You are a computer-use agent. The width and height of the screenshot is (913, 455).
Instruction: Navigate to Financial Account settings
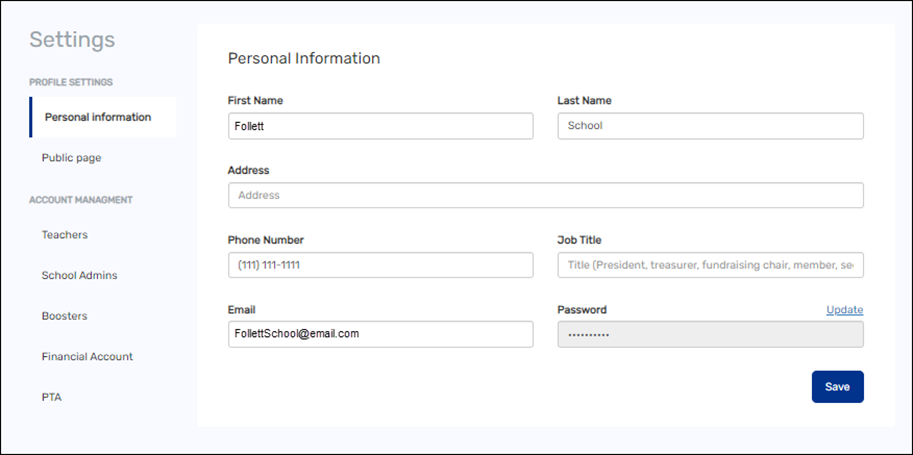coord(87,356)
